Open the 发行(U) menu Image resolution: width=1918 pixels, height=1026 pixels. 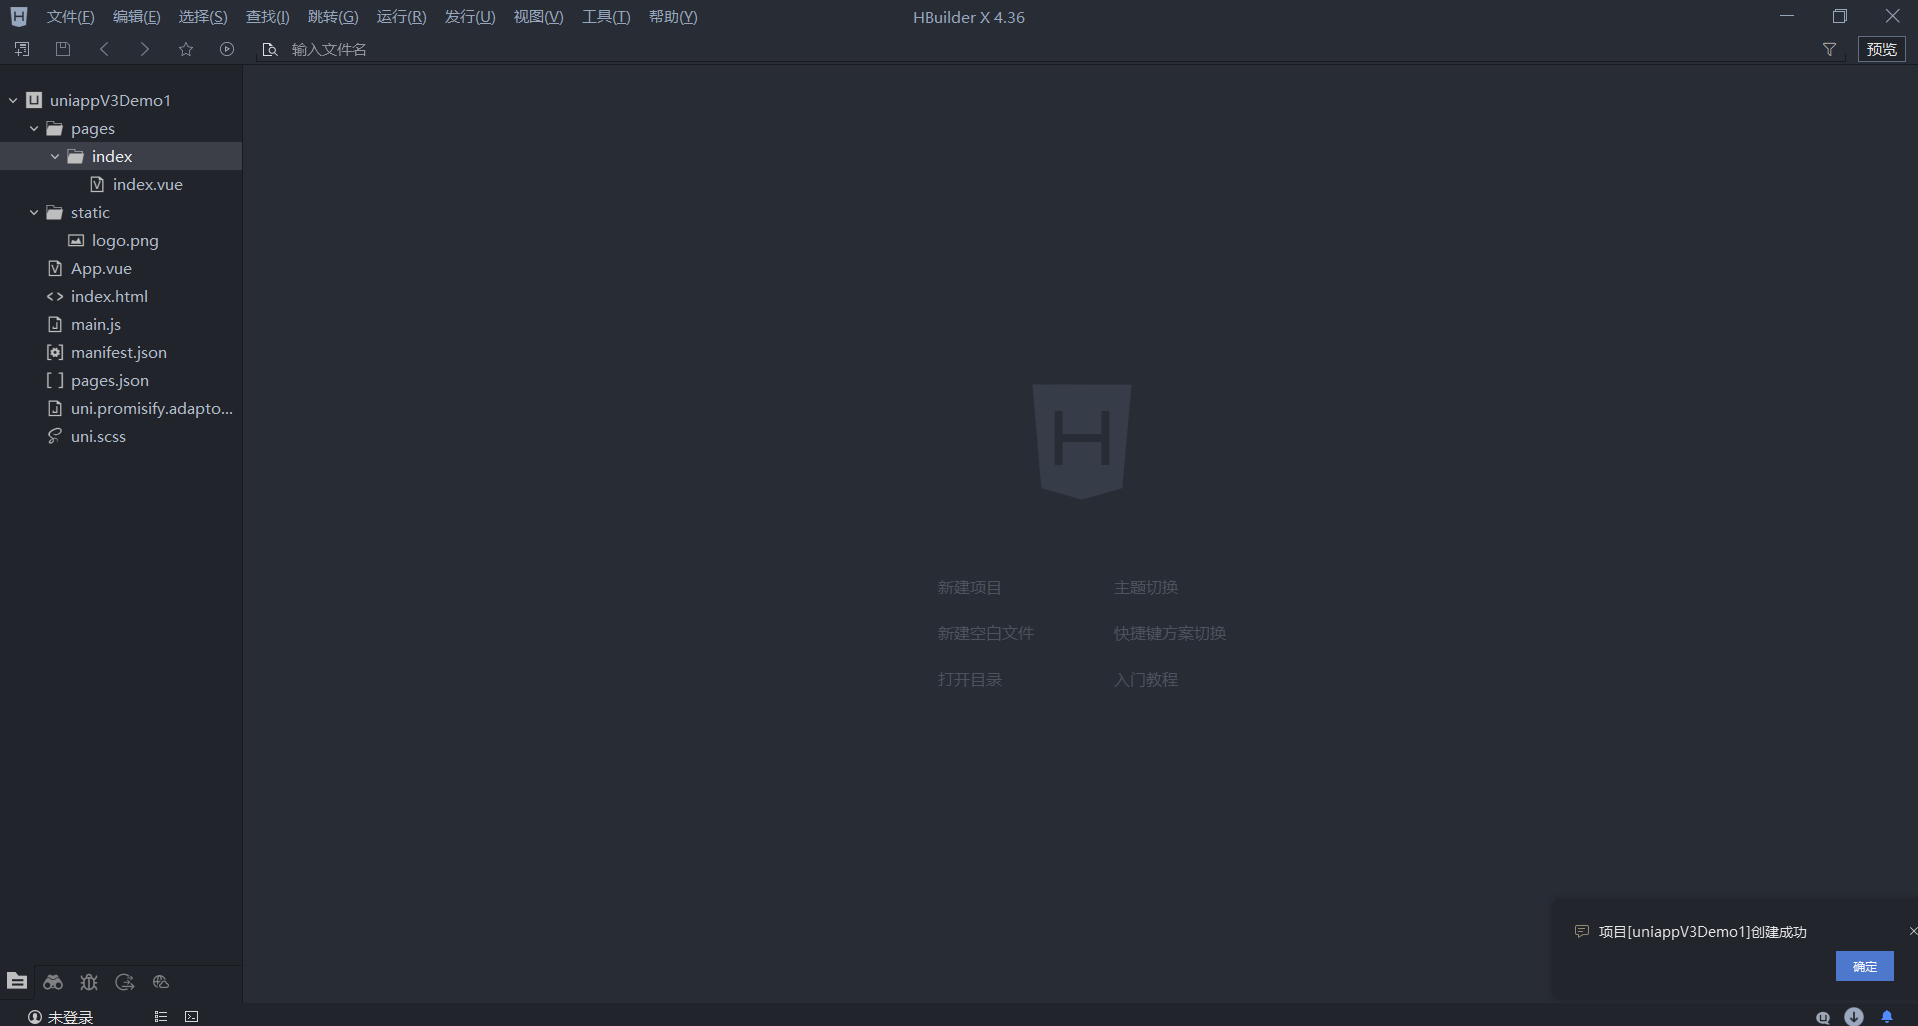470,17
